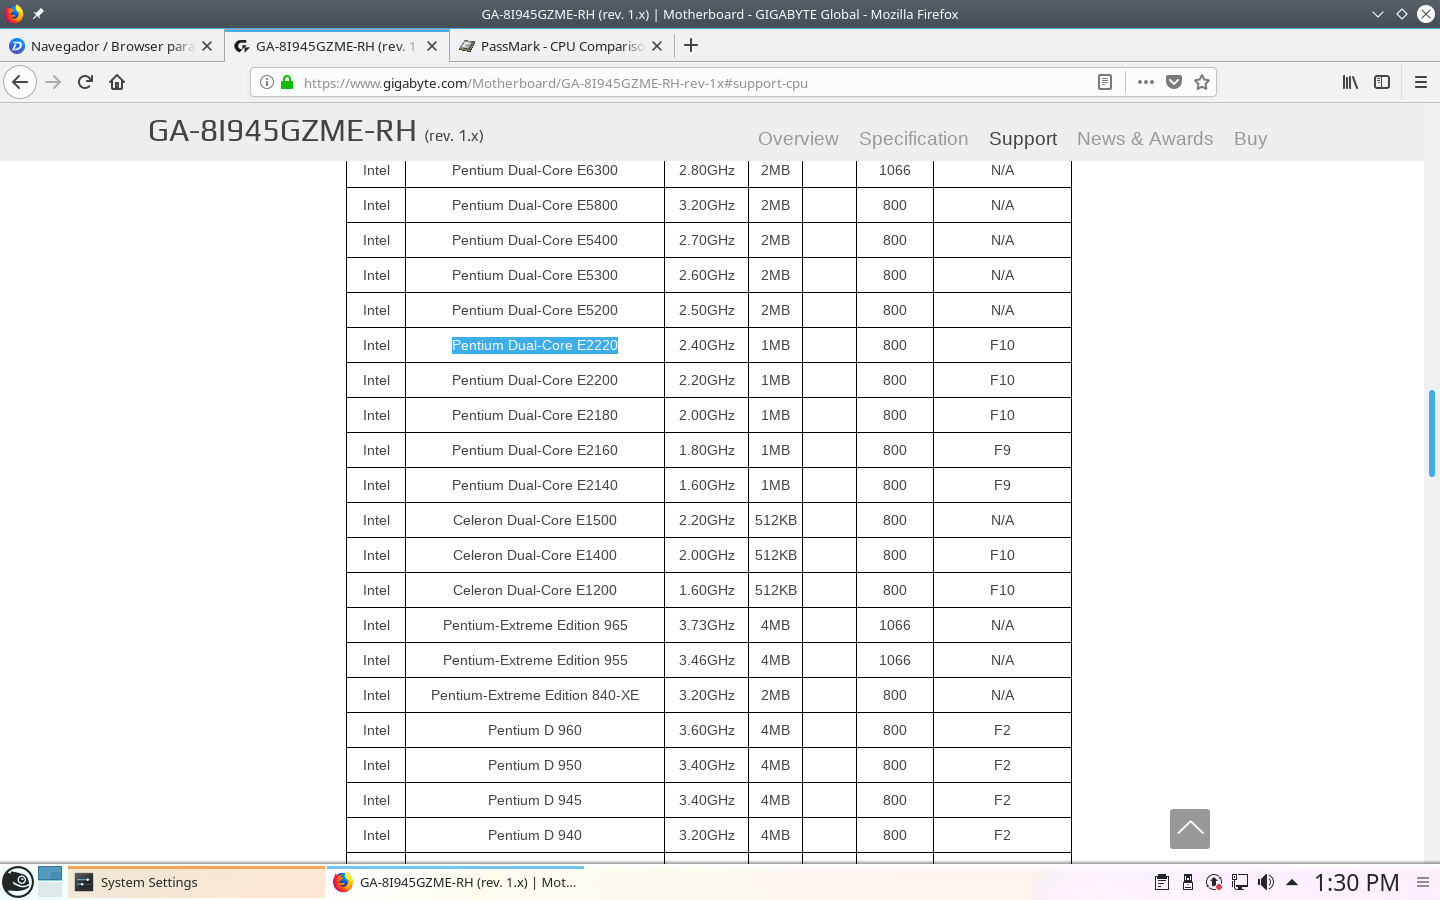The width and height of the screenshot is (1440, 900).
Task: Switch to the Firefox taskbar entry
Action: tap(456, 882)
